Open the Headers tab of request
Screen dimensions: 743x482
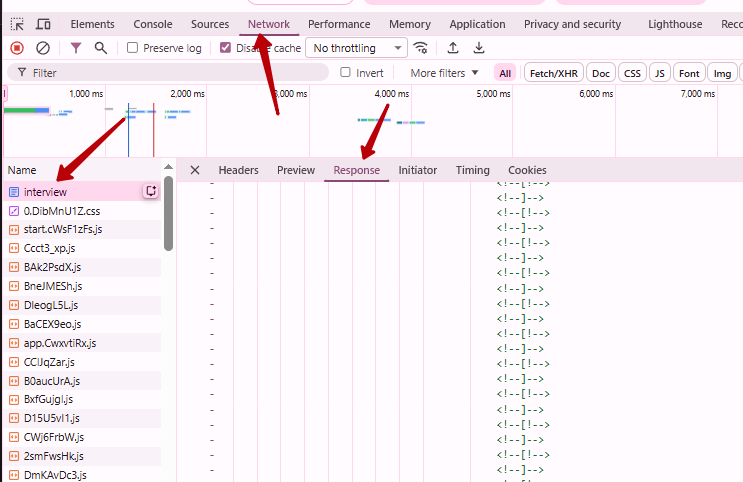(x=238, y=170)
